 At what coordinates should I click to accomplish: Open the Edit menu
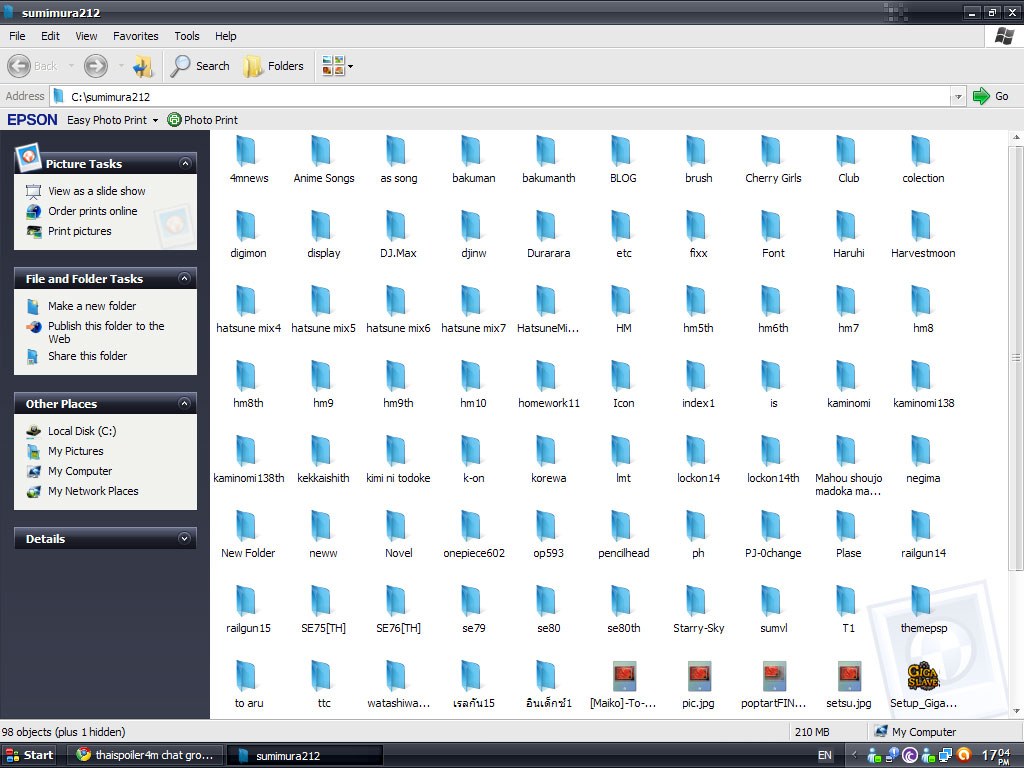(50, 36)
